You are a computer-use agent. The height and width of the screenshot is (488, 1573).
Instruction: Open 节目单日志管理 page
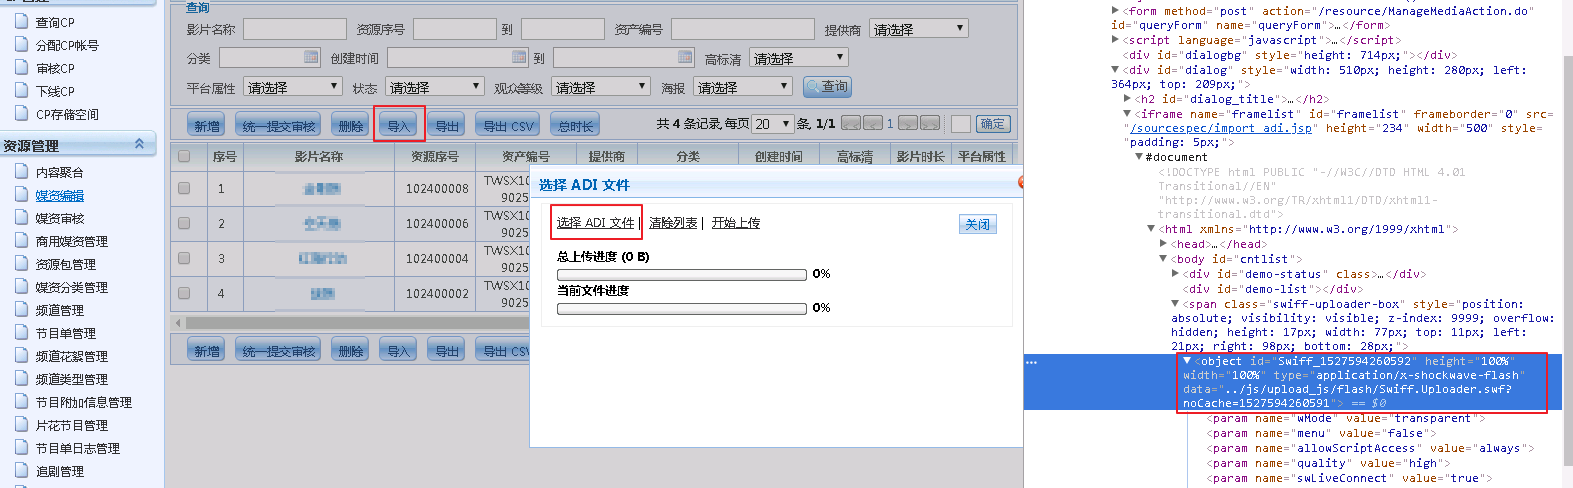tap(78, 448)
